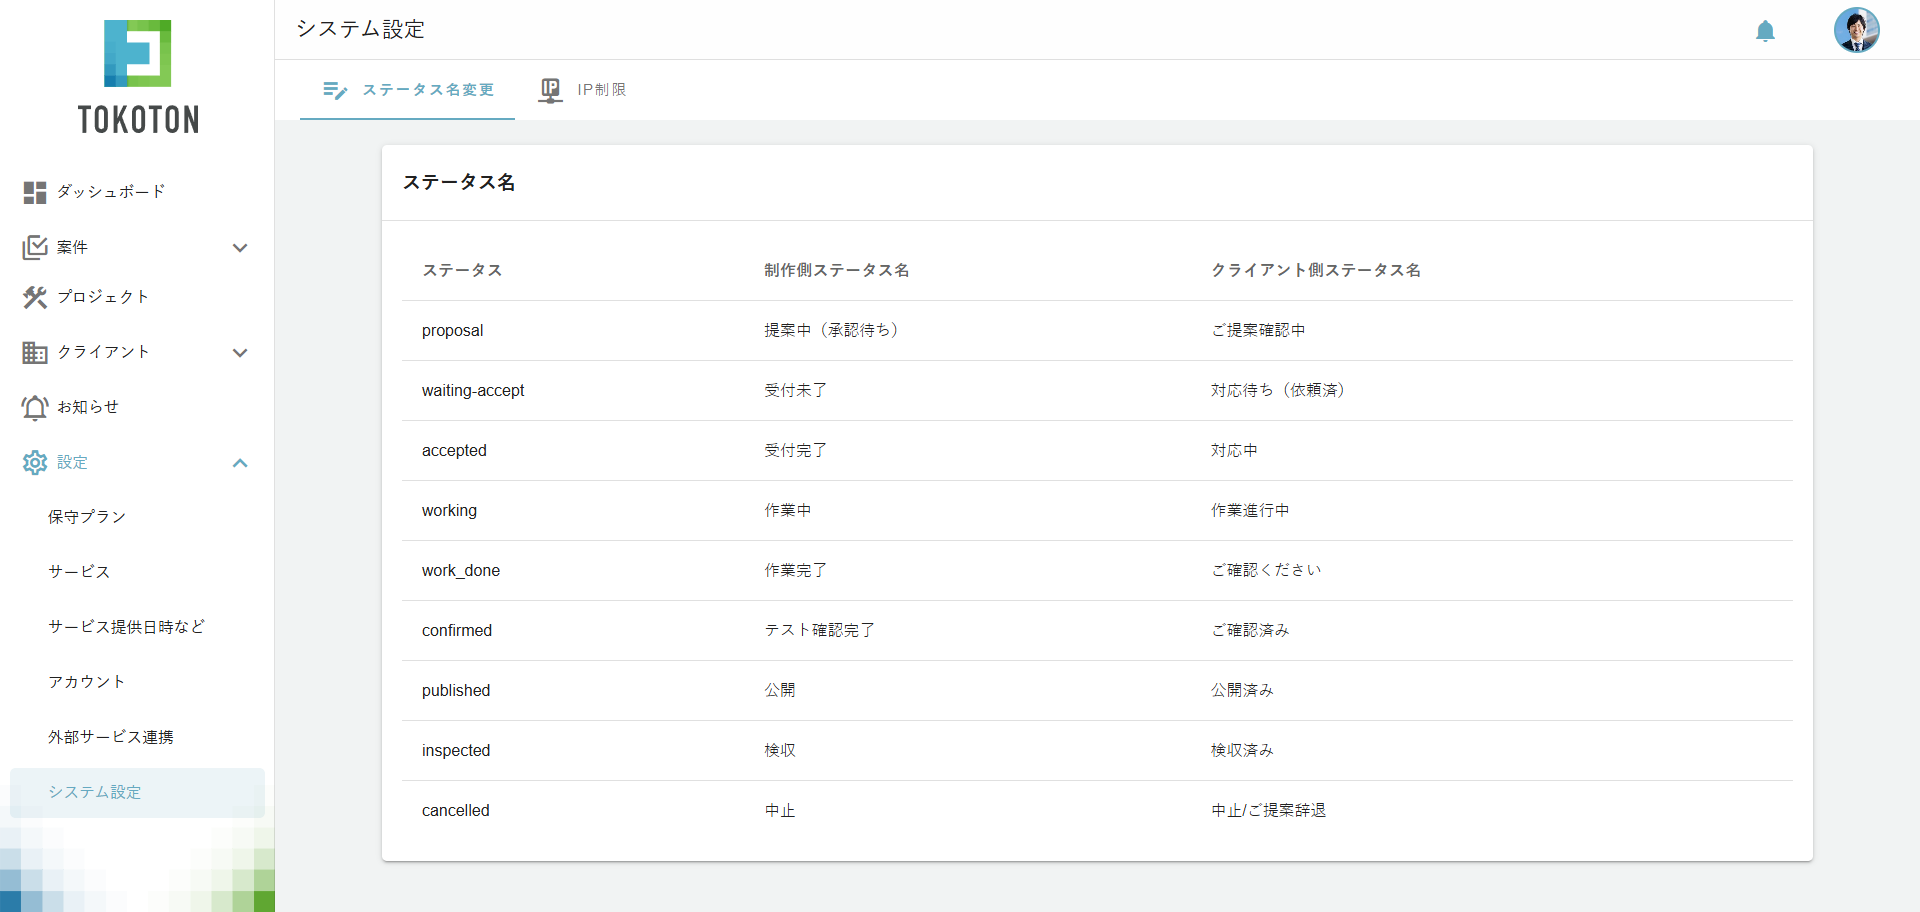Select the ステータス名変更 tab
This screenshot has height=912, width=1920.
pos(407,89)
